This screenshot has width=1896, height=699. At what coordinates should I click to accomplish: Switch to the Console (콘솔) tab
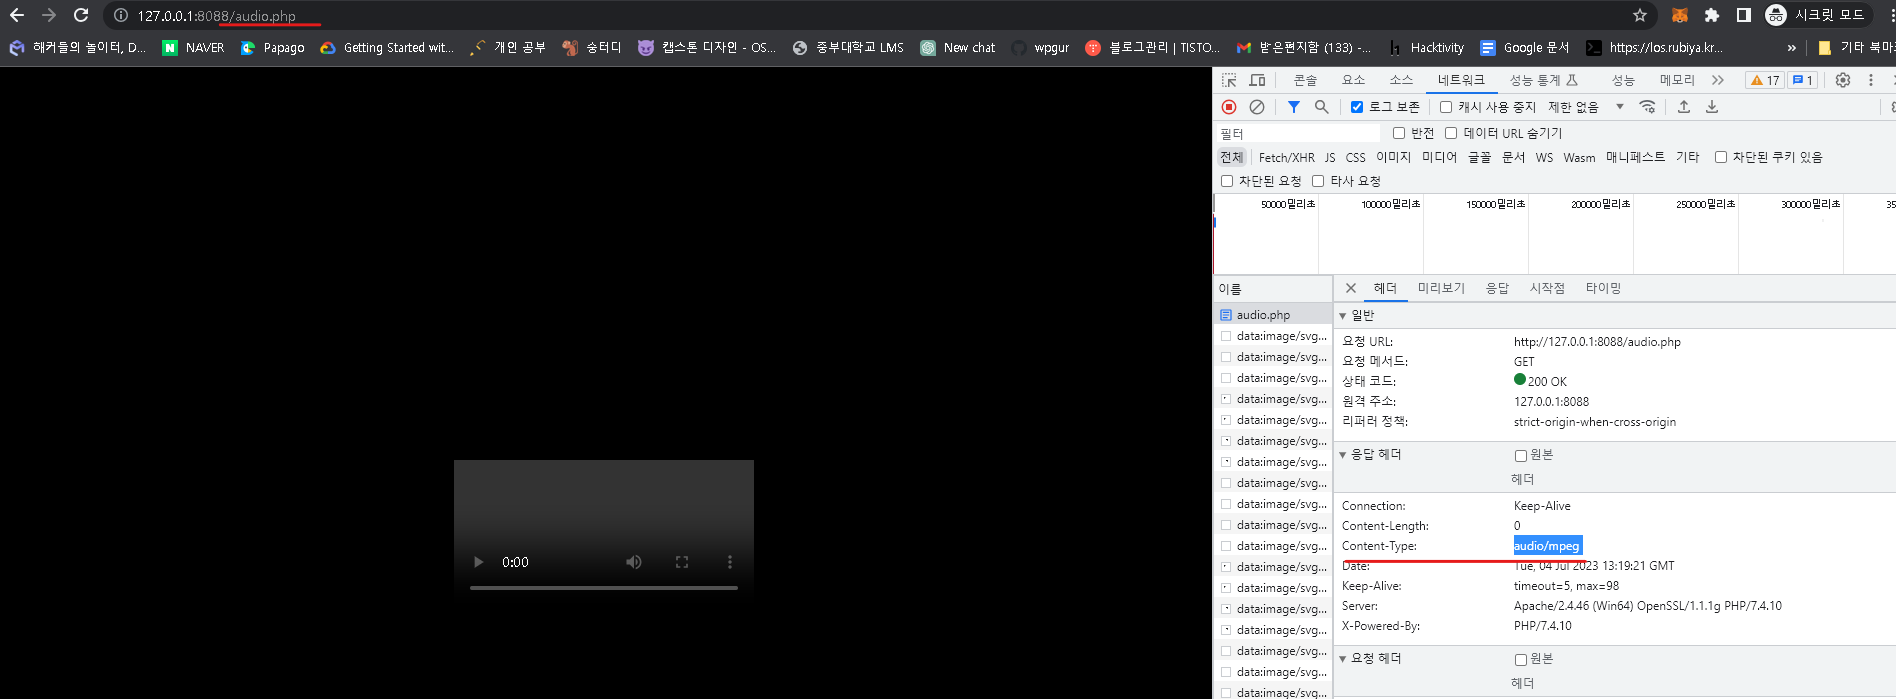1305,80
